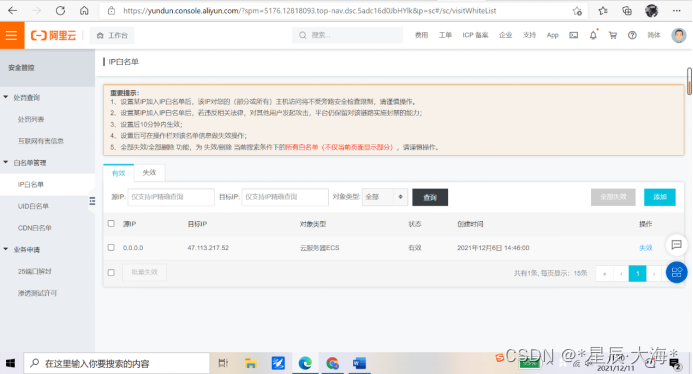The width and height of the screenshot is (693, 374).
Task: Open Windows Start menu
Action: [11, 363]
